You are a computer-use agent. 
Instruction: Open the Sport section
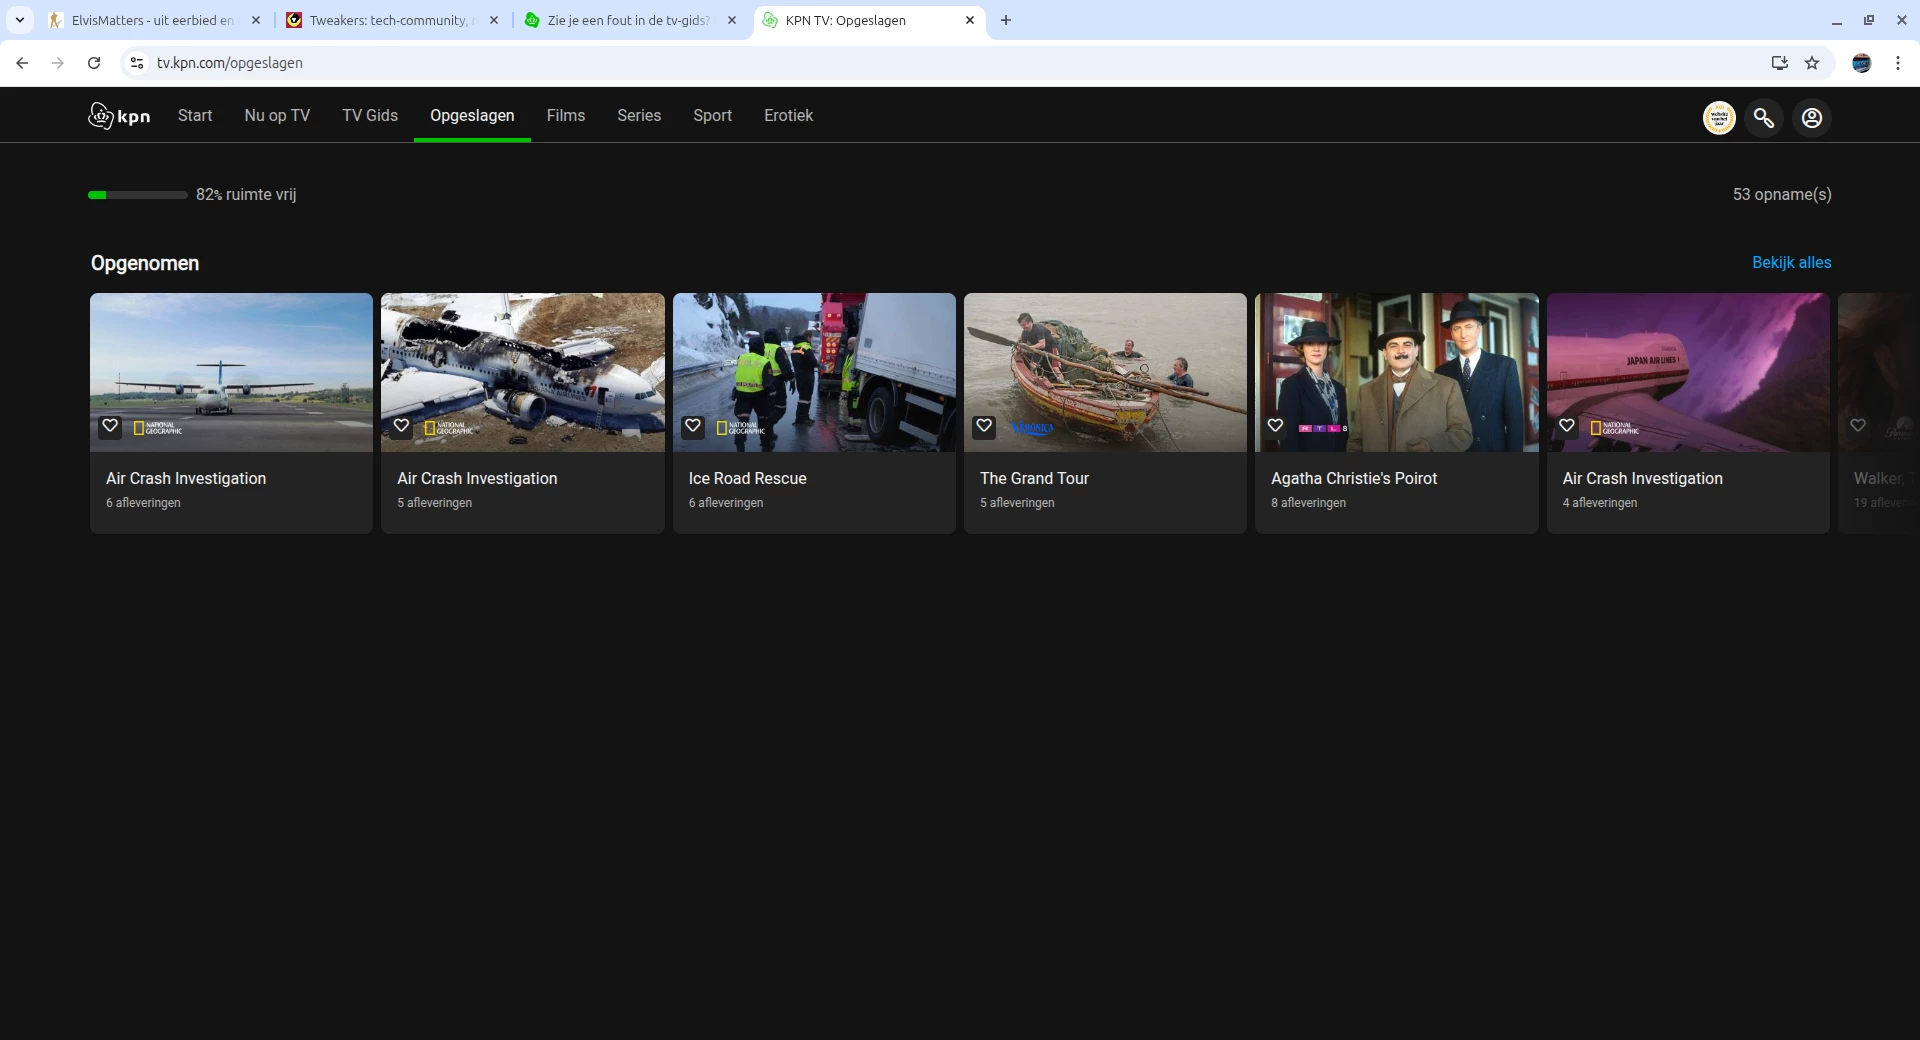click(x=713, y=116)
